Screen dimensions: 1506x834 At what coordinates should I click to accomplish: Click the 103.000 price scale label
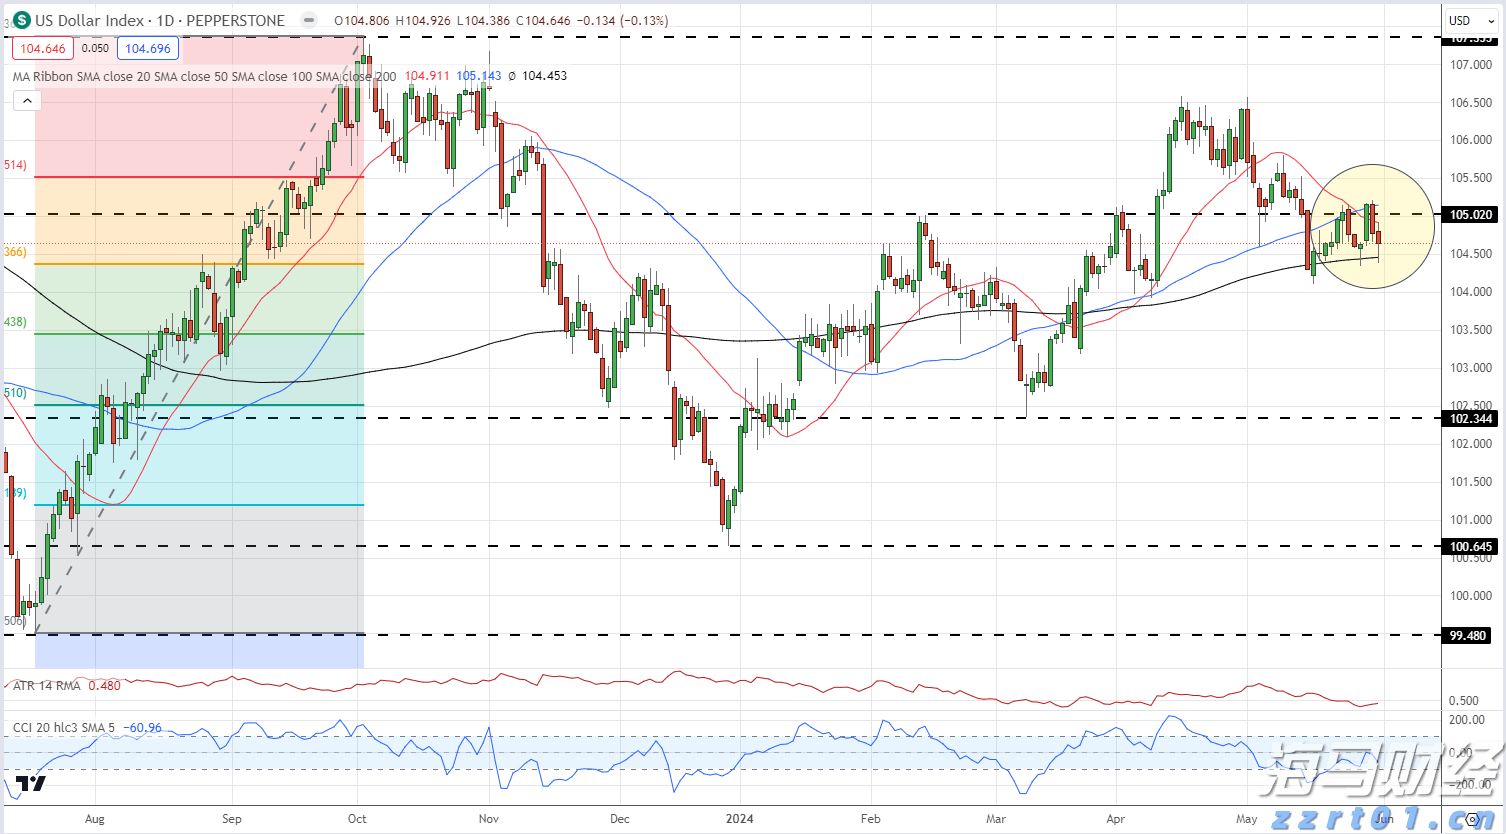point(1471,368)
